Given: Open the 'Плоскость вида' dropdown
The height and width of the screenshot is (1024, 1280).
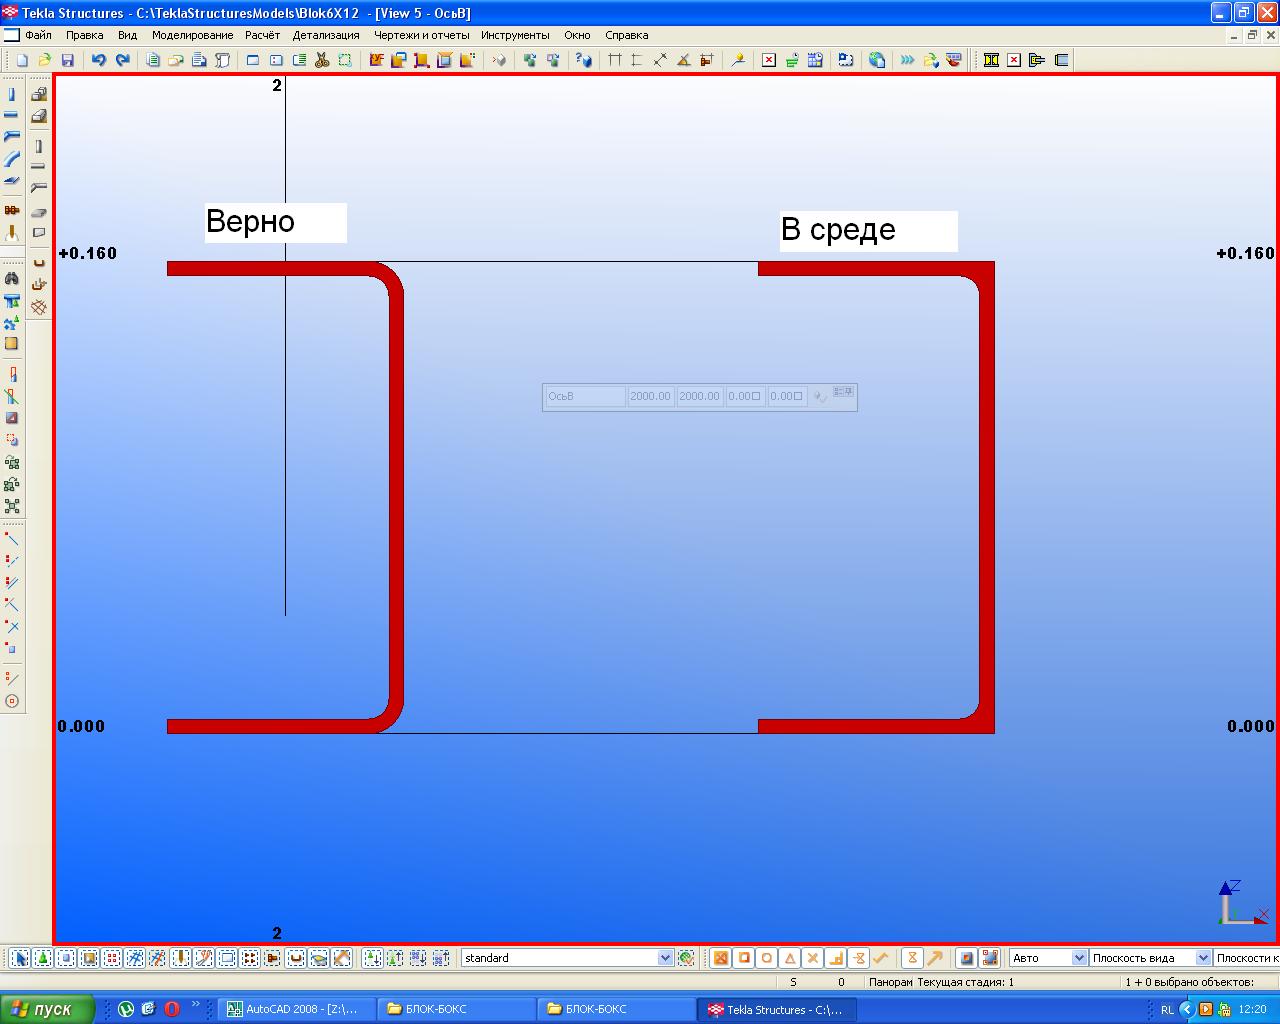Looking at the screenshot, I should click(x=1202, y=958).
